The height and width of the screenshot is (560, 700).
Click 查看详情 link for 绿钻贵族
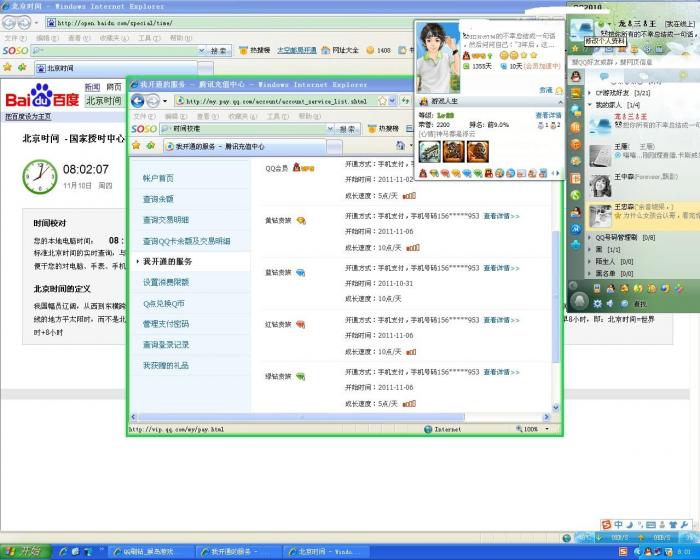point(501,372)
